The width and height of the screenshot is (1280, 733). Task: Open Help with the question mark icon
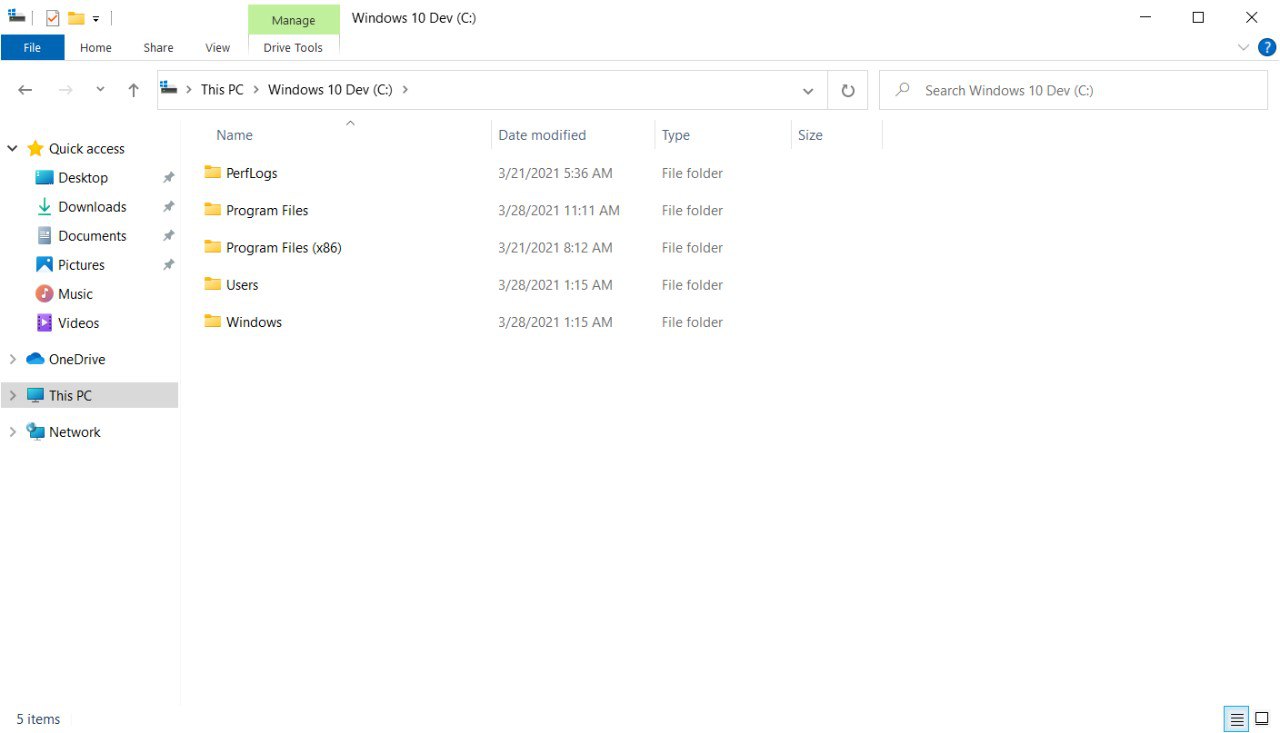click(1266, 47)
